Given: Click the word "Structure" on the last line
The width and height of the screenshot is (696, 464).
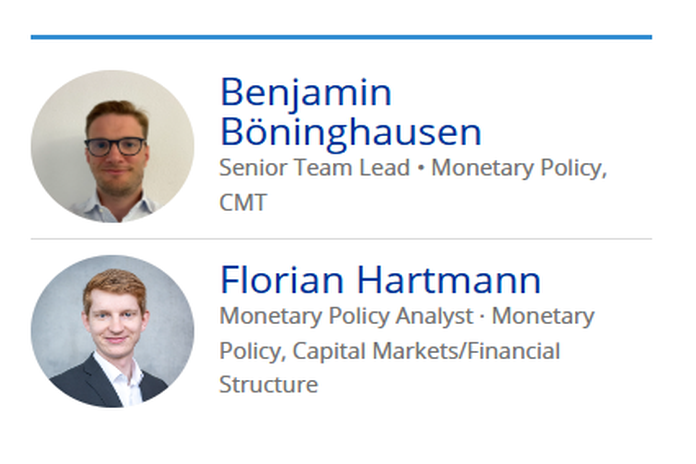Looking at the screenshot, I should pos(268,385).
